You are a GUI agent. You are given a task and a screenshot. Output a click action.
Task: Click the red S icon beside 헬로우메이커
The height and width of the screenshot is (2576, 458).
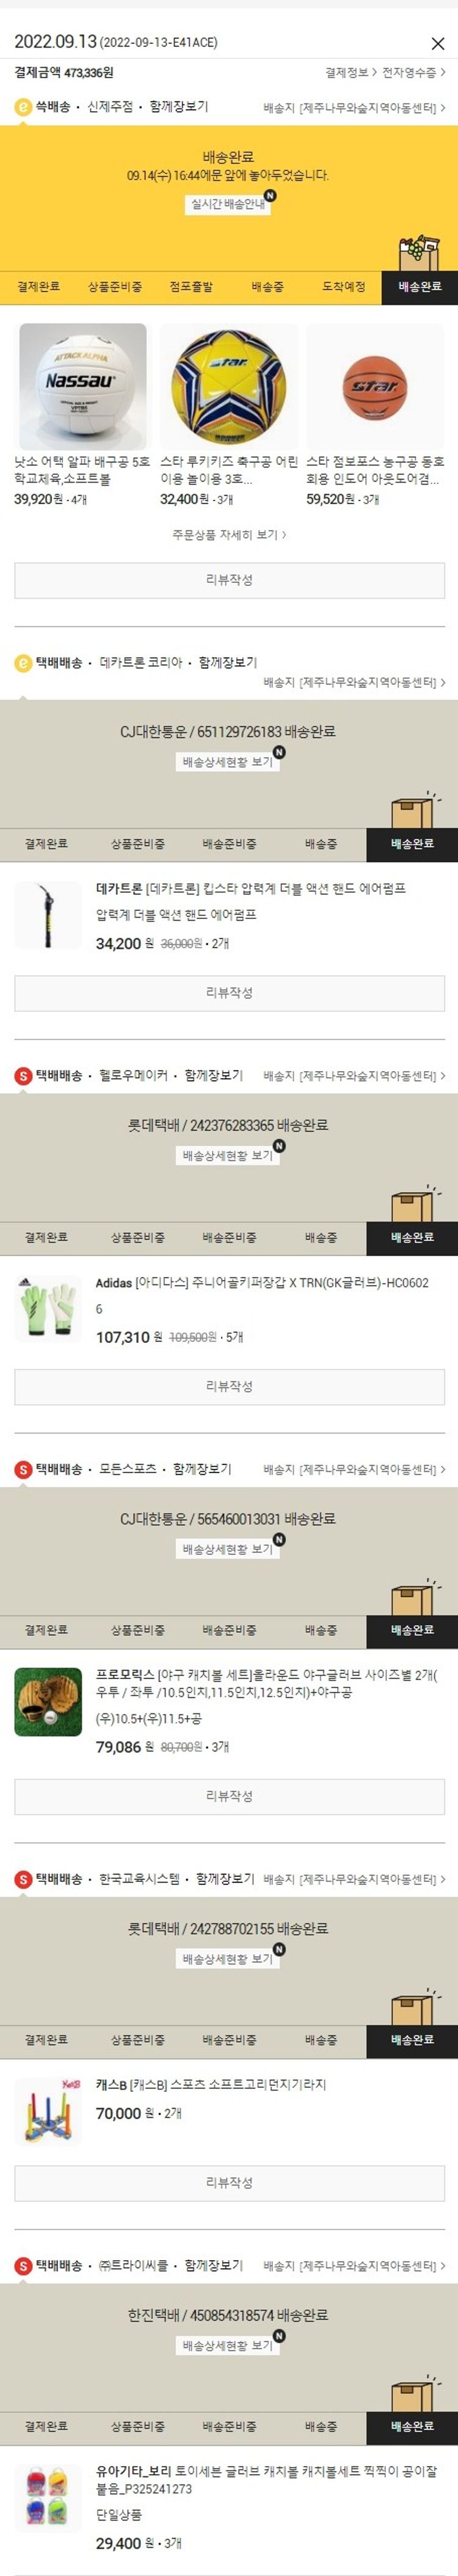(23, 1075)
